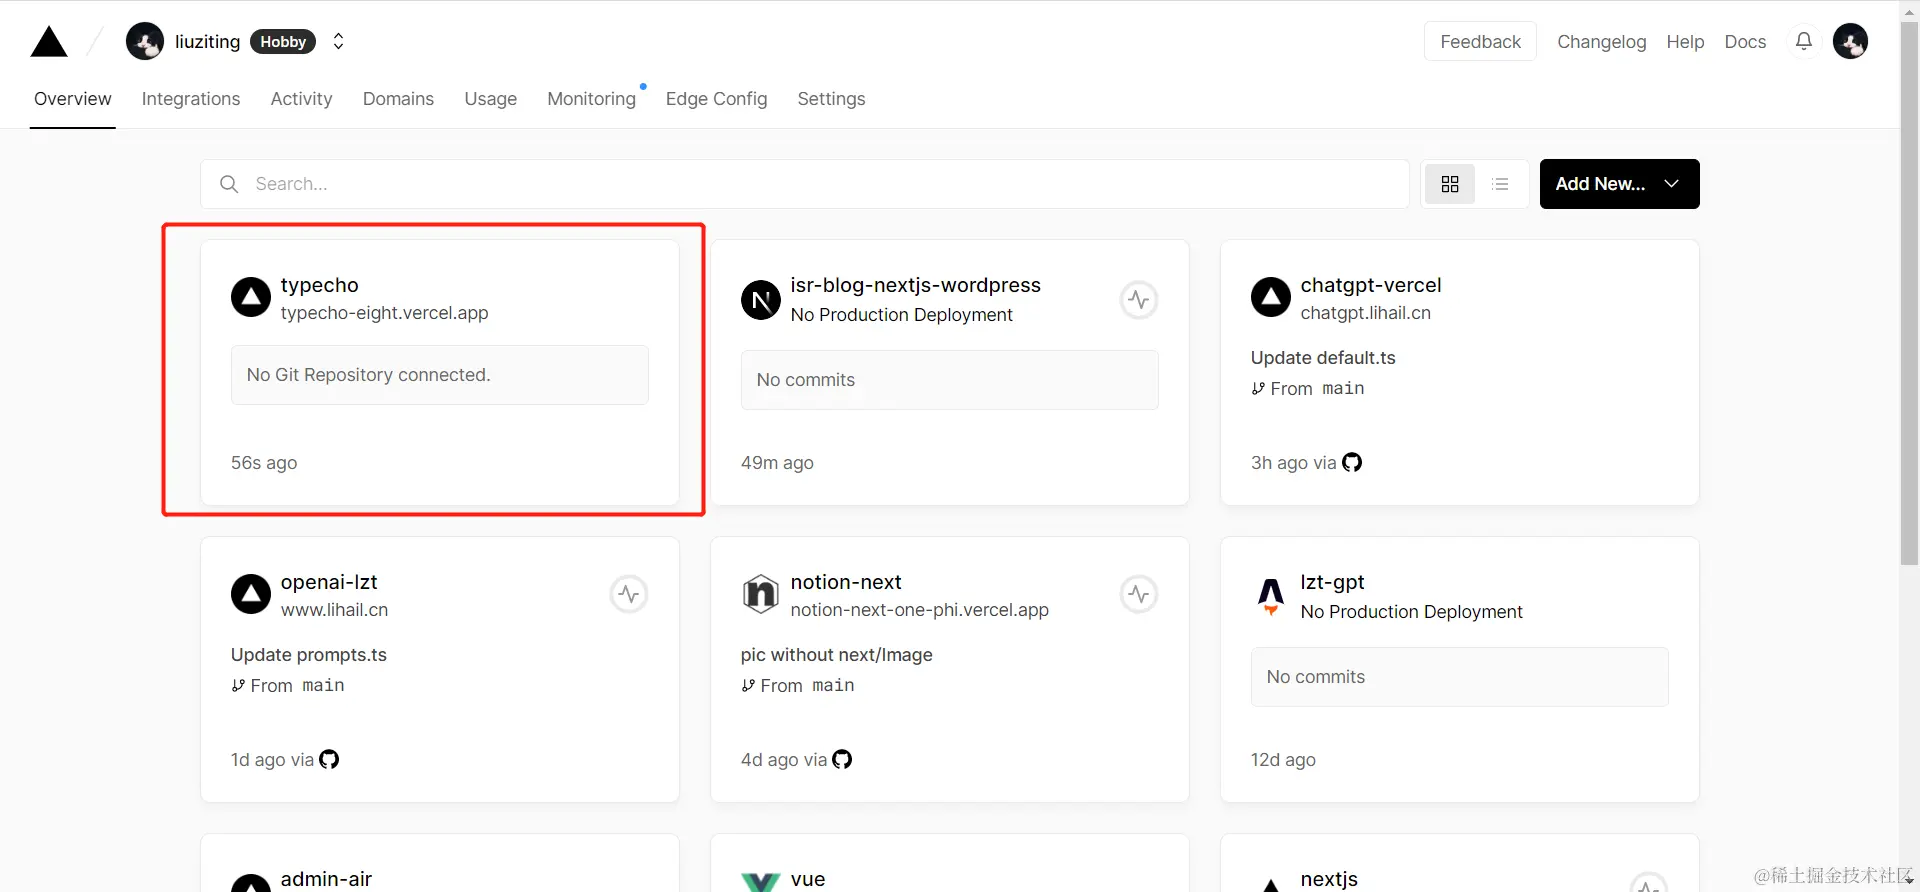This screenshot has height=892, width=1920.
Task: Open the Docs link
Action: tap(1745, 42)
